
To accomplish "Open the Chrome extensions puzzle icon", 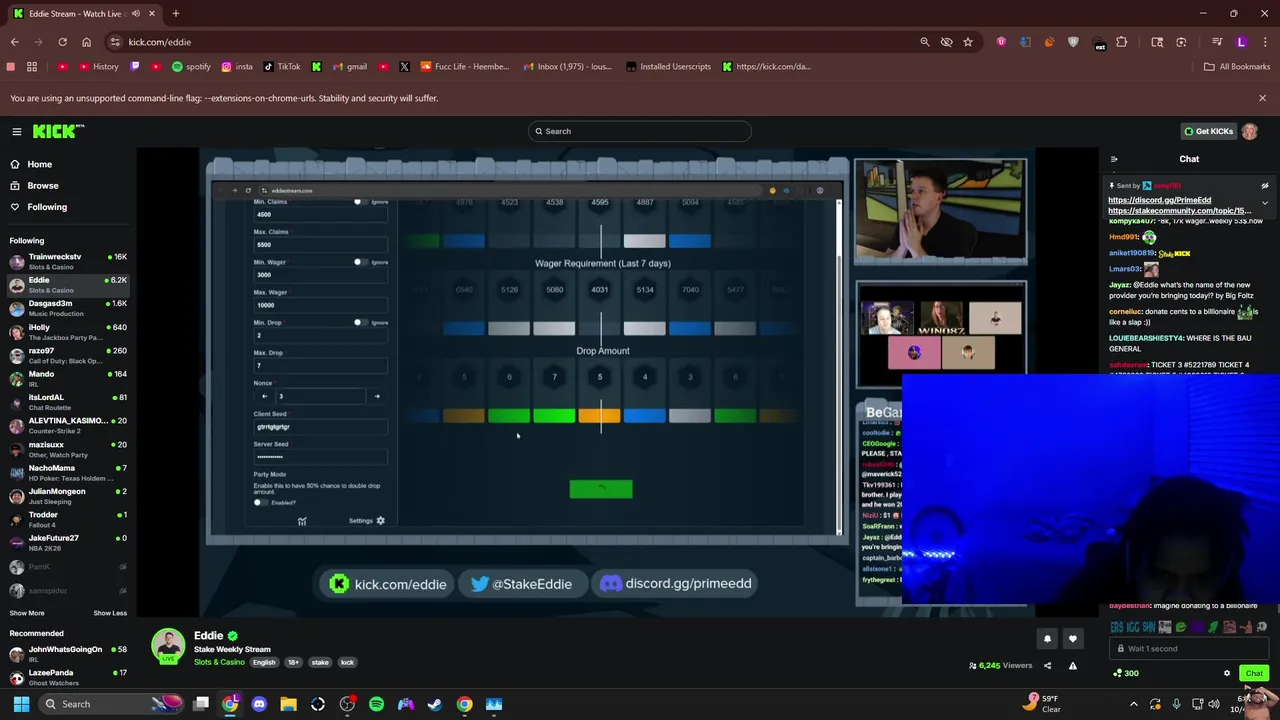I will [x=1121, y=42].
